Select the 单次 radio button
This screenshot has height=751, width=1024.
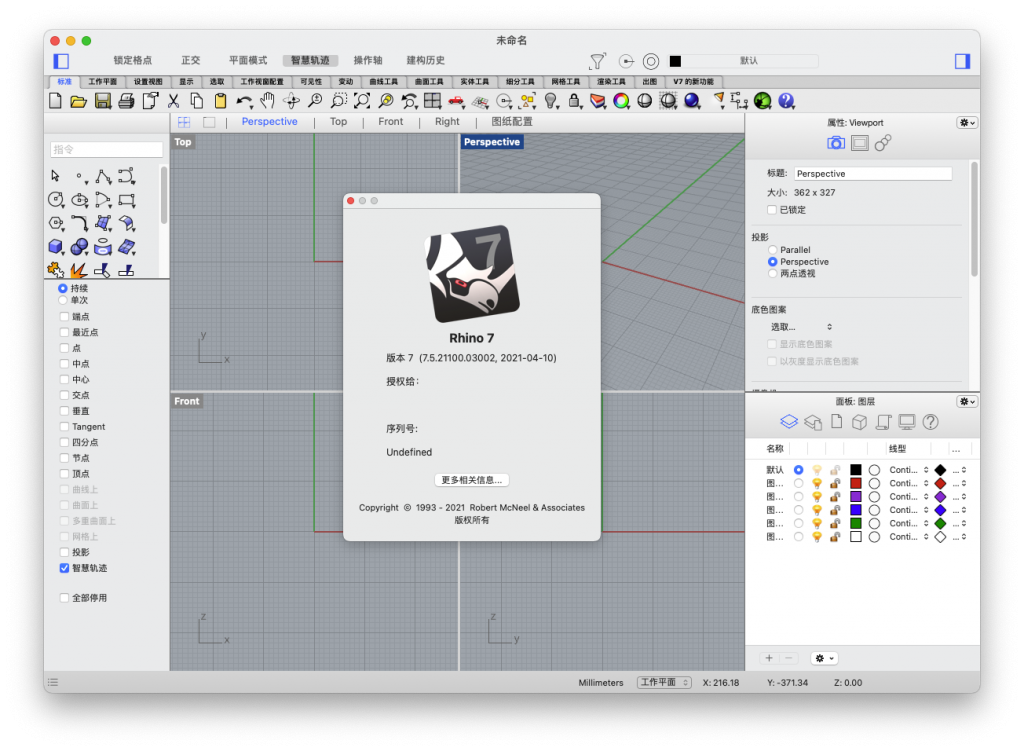point(63,300)
